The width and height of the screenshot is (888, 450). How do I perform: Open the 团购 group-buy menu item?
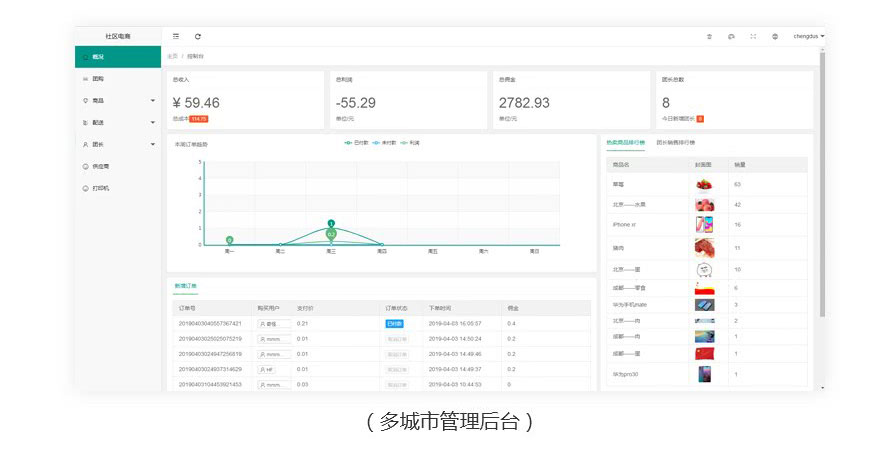pyautogui.click(x=118, y=79)
